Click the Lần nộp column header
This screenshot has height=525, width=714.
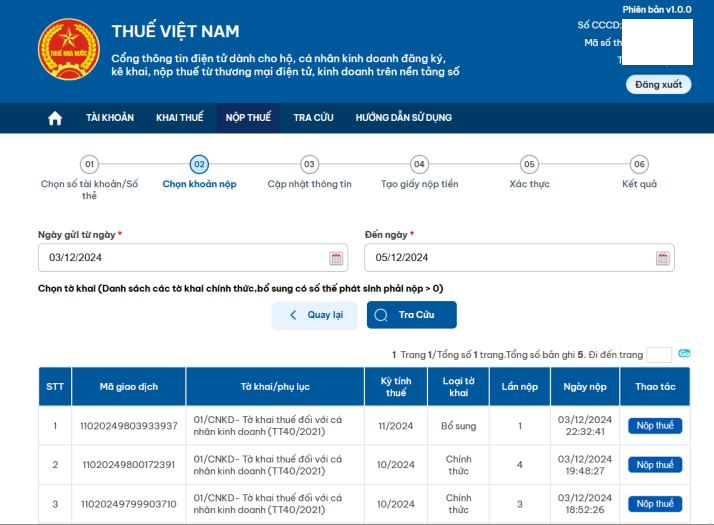point(520,387)
